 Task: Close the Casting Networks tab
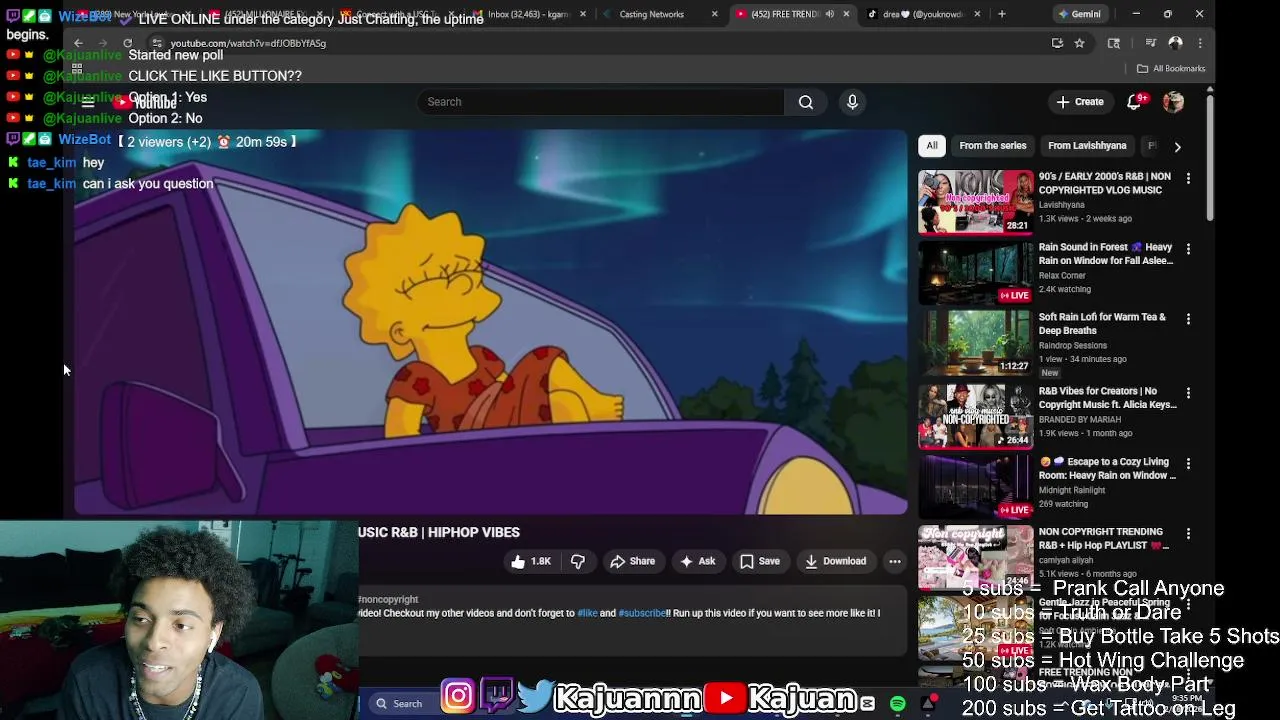[714, 14]
